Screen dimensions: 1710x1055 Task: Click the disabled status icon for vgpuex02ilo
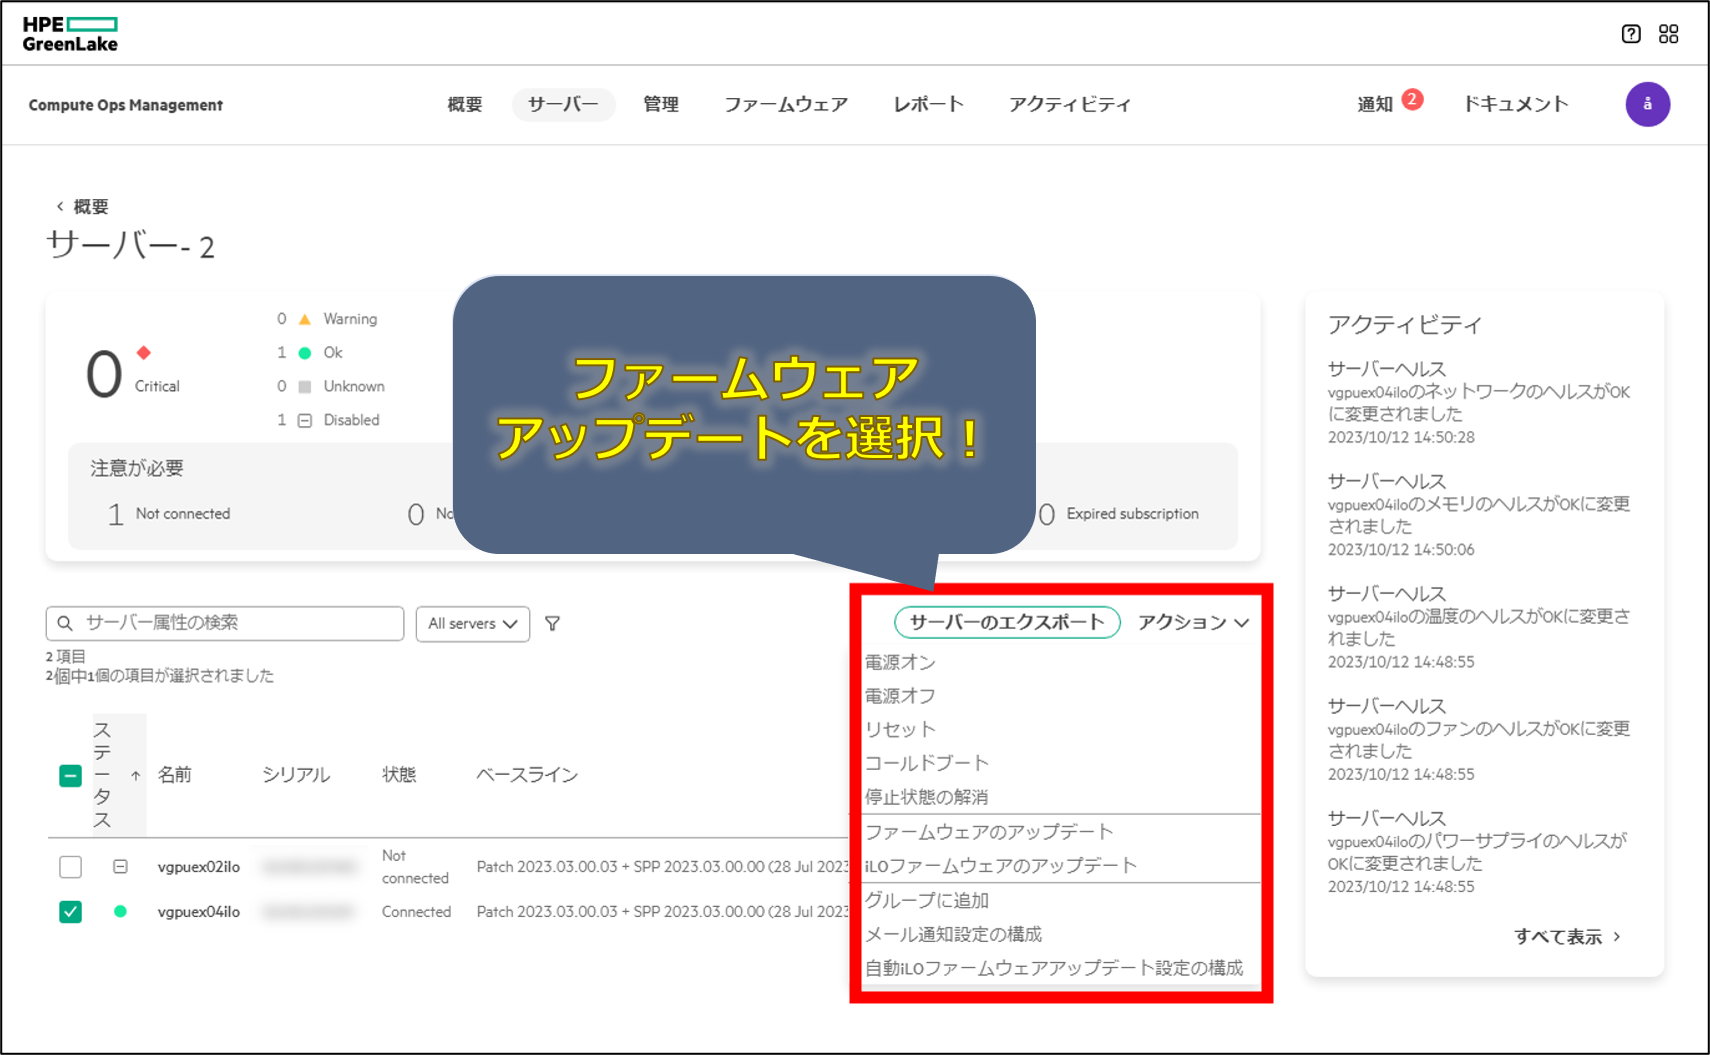[120, 867]
